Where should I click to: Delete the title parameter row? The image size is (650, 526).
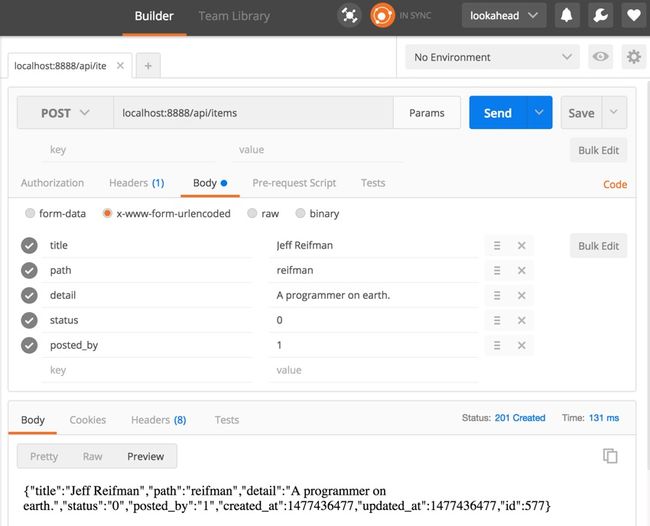click(521, 246)
